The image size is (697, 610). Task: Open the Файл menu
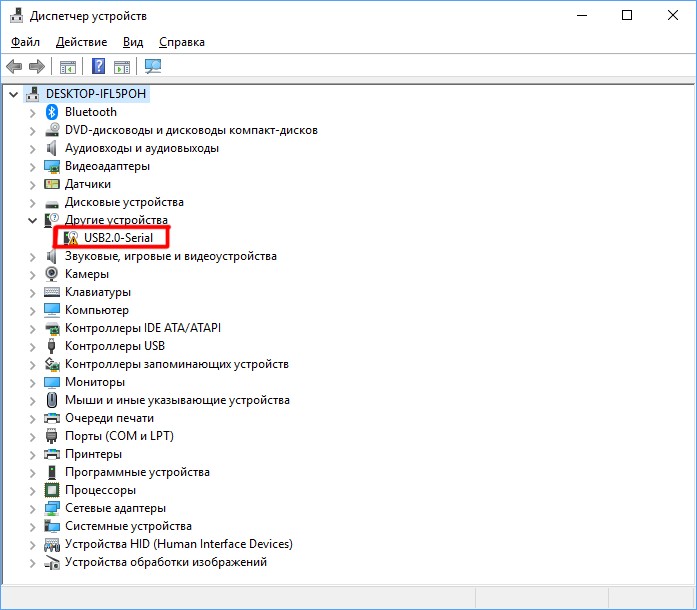coord(25,42)
